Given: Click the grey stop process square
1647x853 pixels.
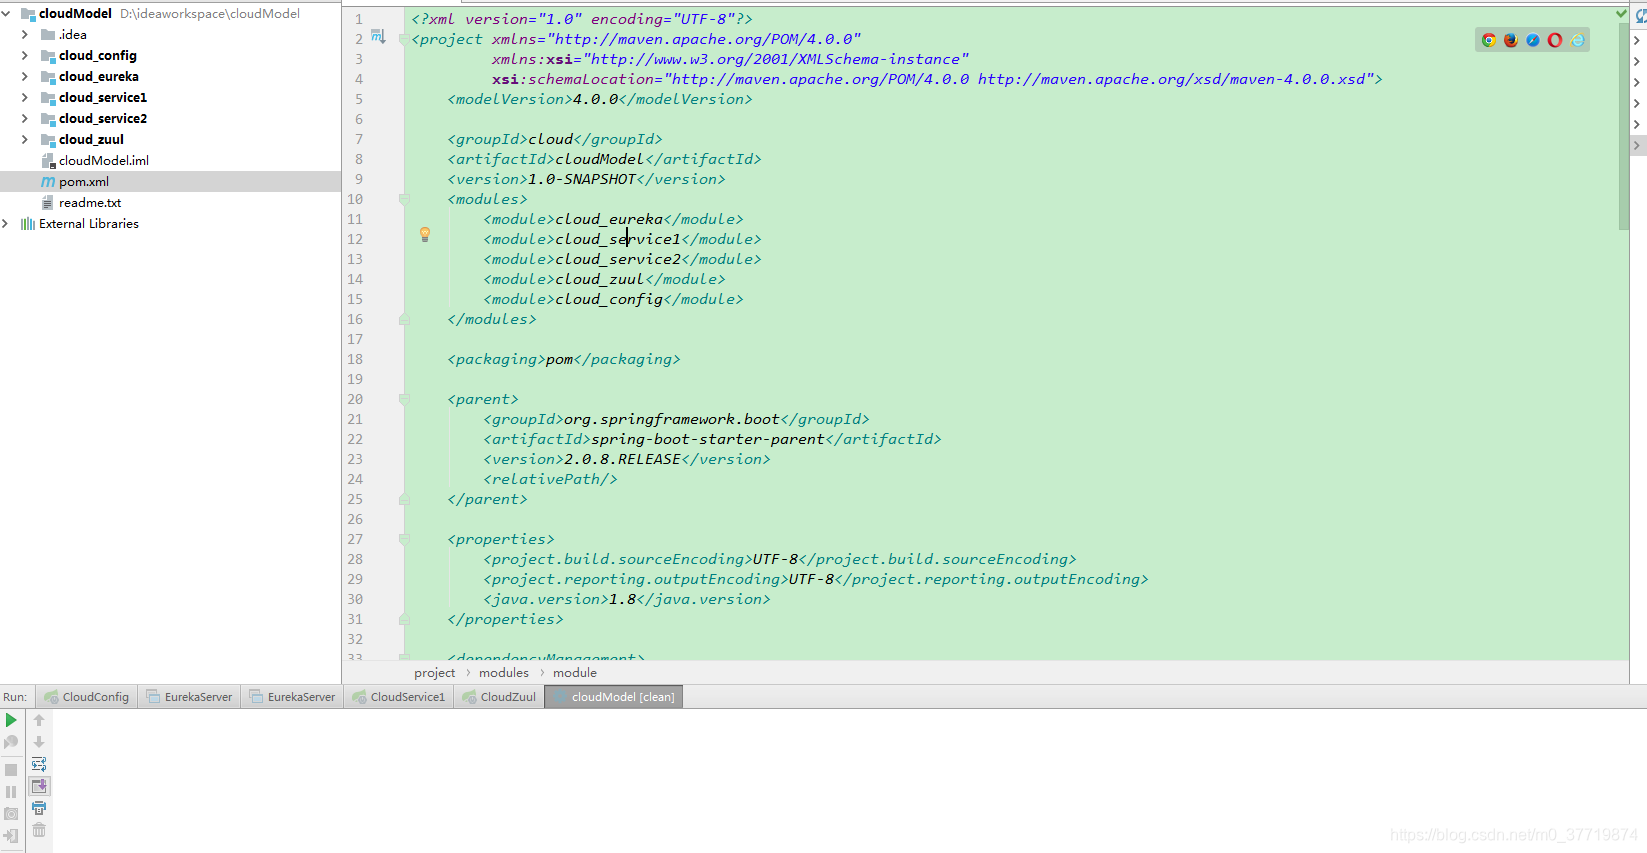Looking at the screenshot, I should click(x=11, y=770).
